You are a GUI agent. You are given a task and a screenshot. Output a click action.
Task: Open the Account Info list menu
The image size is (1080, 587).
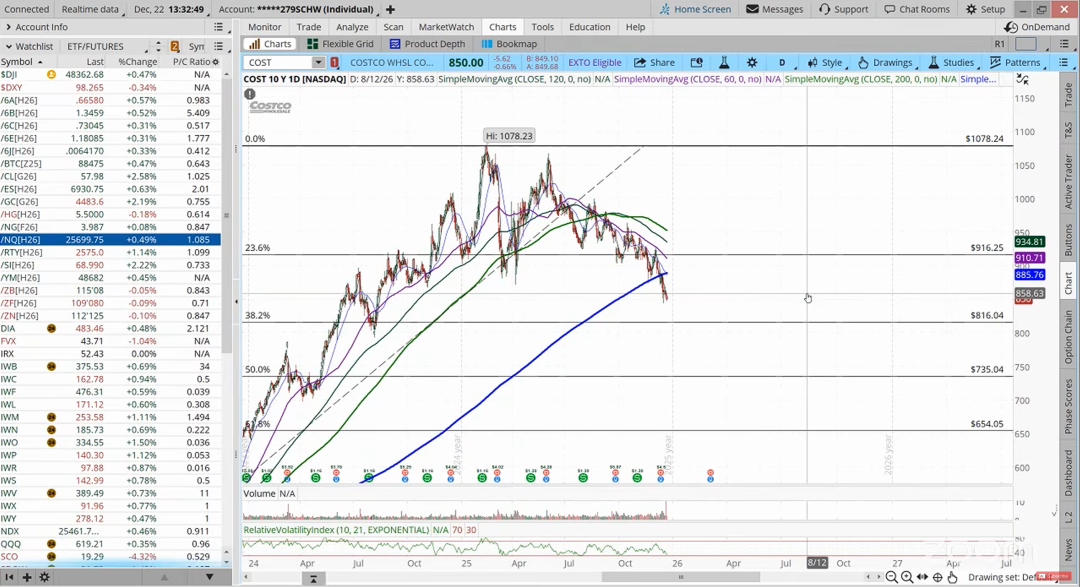click(x=218, y=27)
